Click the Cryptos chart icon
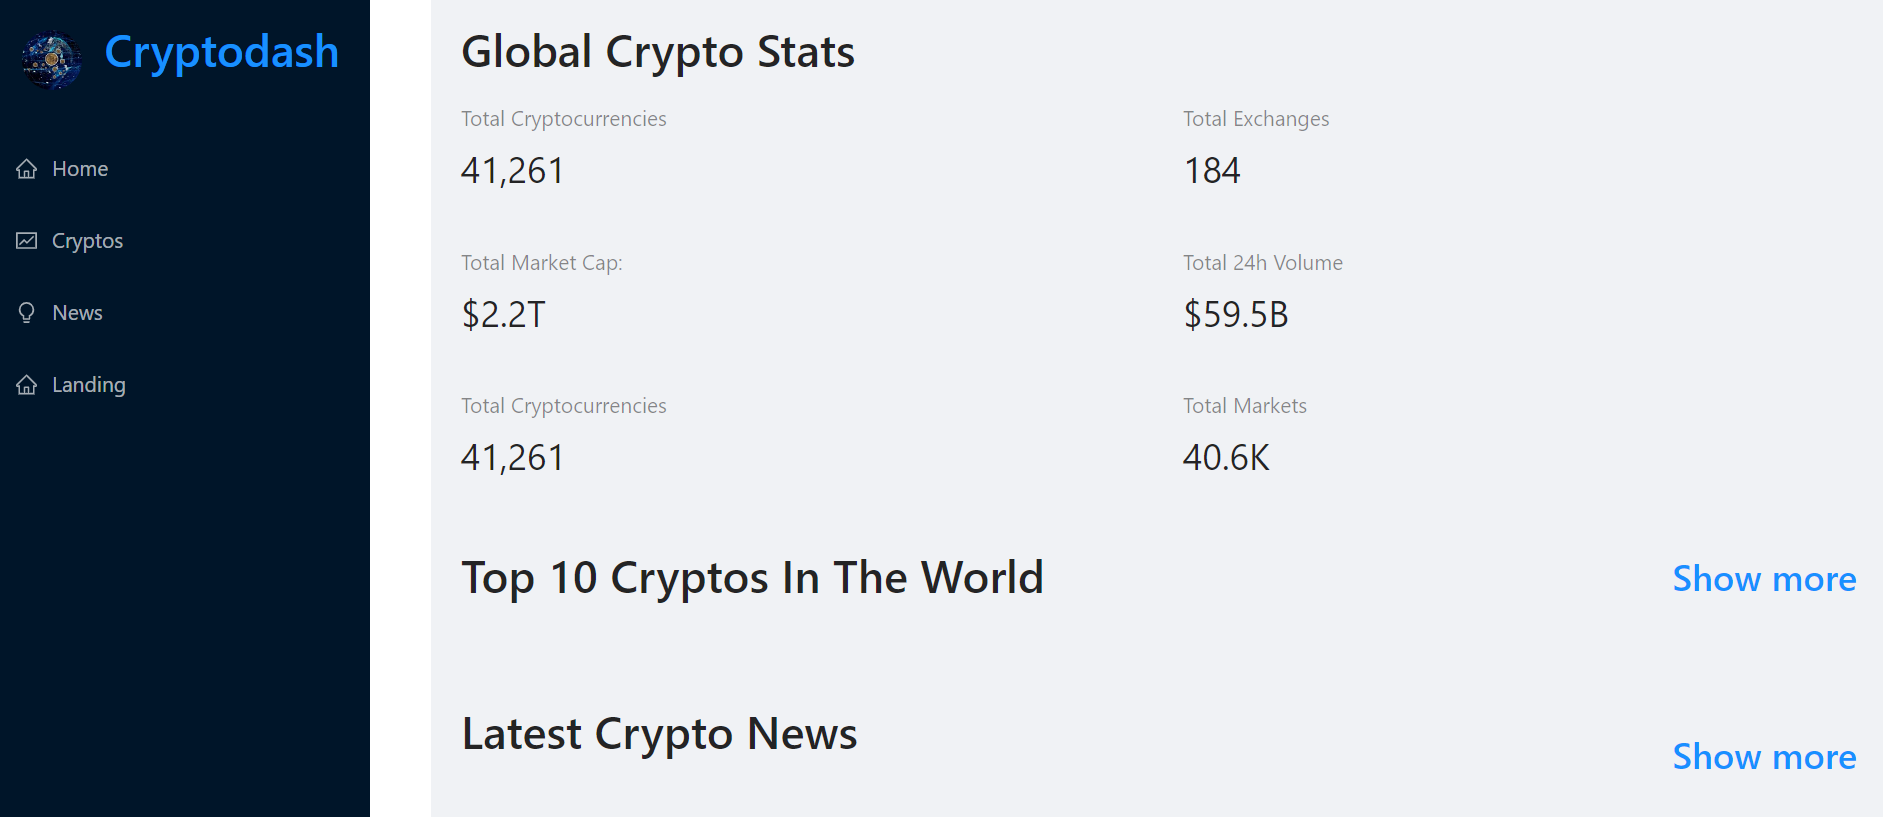The height and width of the screenshot is (817, 1883). (x=27, y=241)
